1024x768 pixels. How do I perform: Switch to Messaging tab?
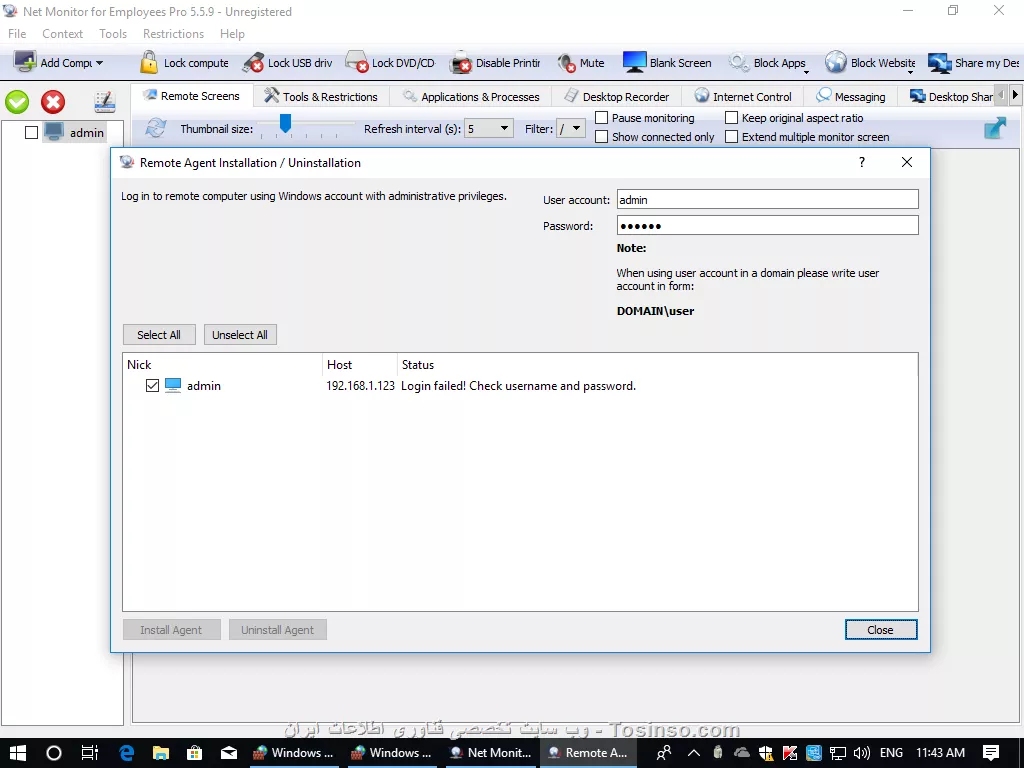tap(850, 97)
